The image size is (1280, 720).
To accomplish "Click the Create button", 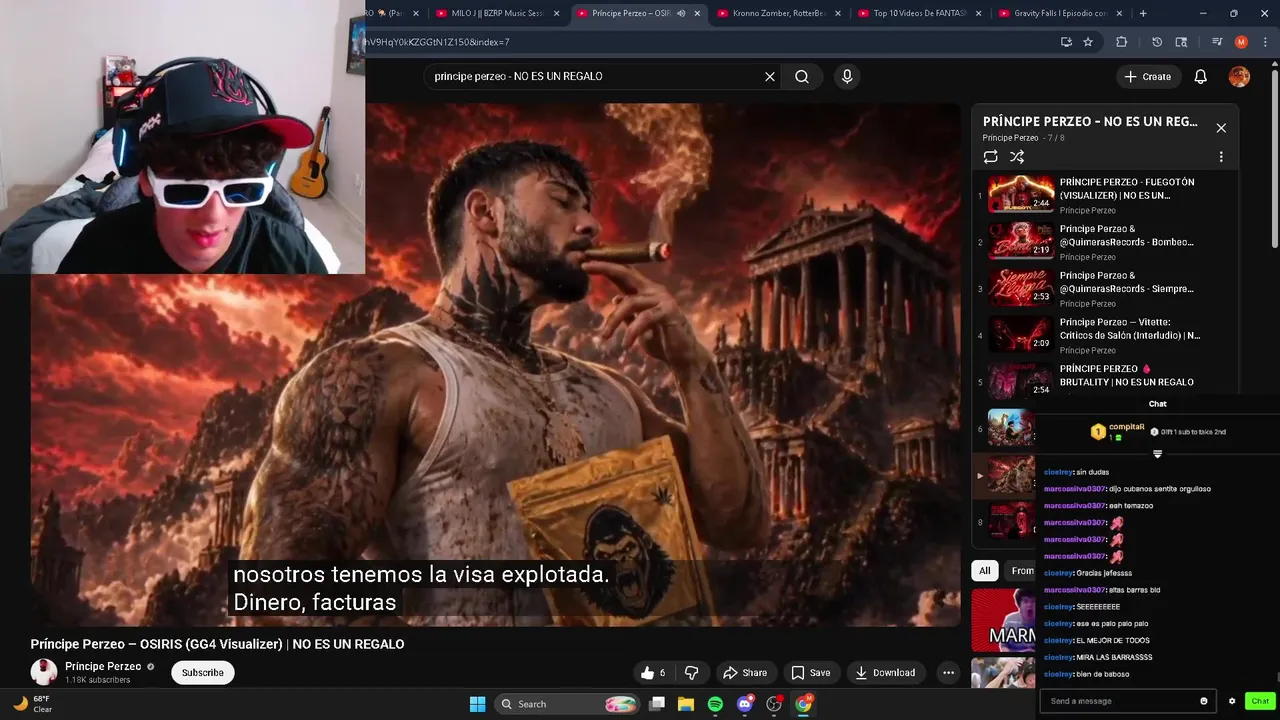I will [1147, 76].
